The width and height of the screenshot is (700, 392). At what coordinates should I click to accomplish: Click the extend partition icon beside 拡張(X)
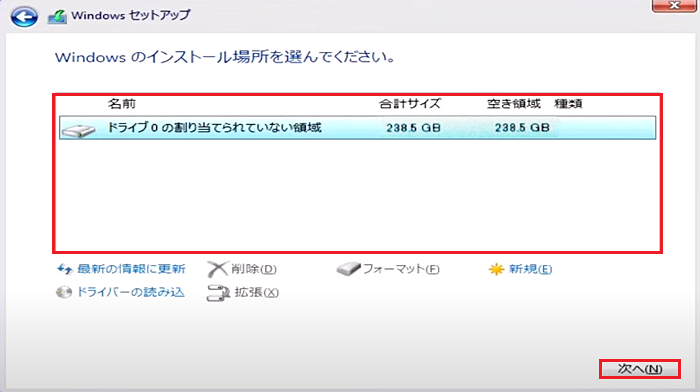point(217,293)
